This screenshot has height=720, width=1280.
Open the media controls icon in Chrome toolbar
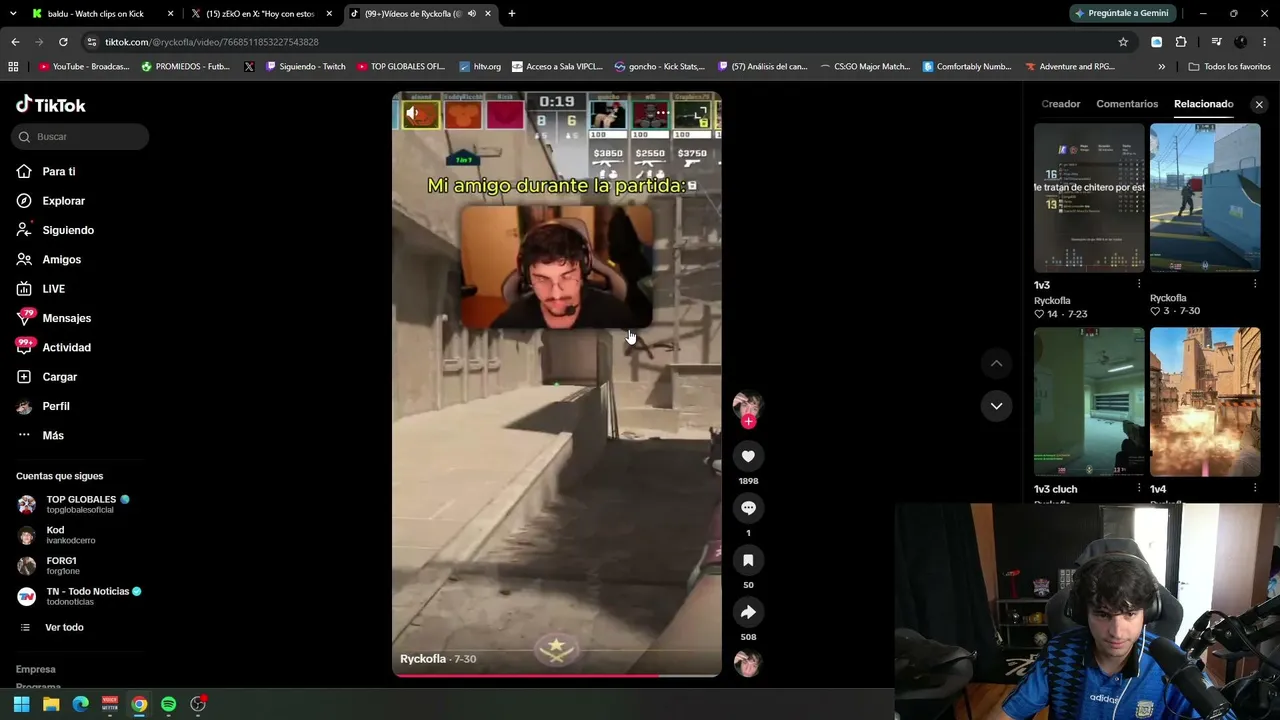pyautogui.click(x=1216, y=42)
